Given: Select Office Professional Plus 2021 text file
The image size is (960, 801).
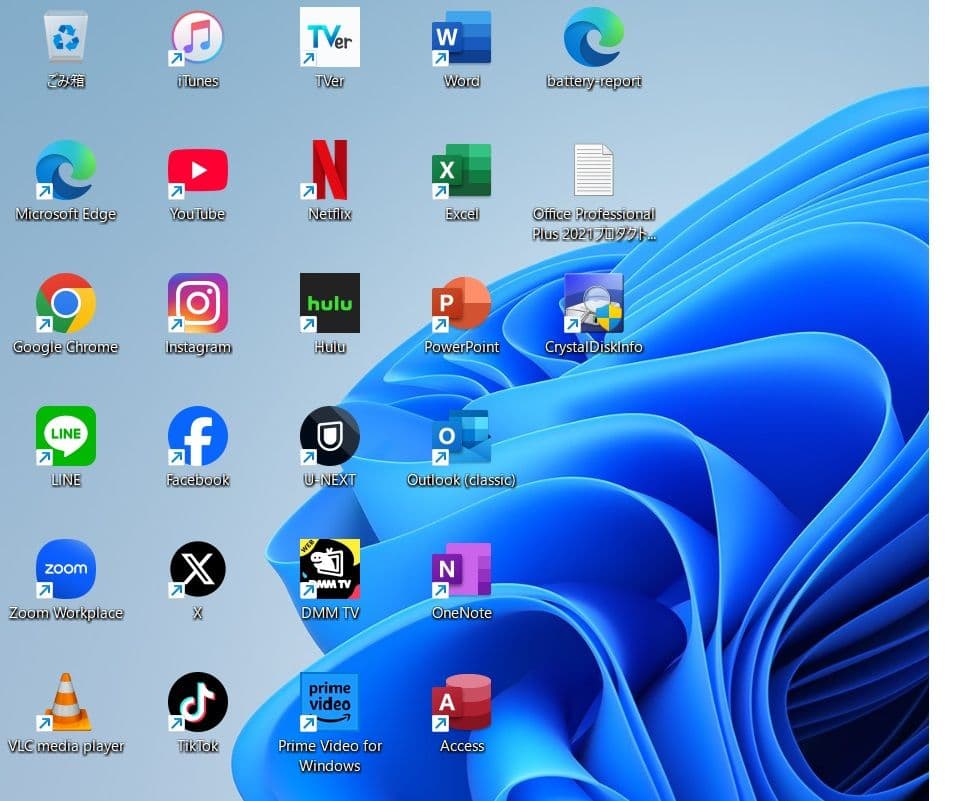Looking at the screenshot, I should (593, 170).
